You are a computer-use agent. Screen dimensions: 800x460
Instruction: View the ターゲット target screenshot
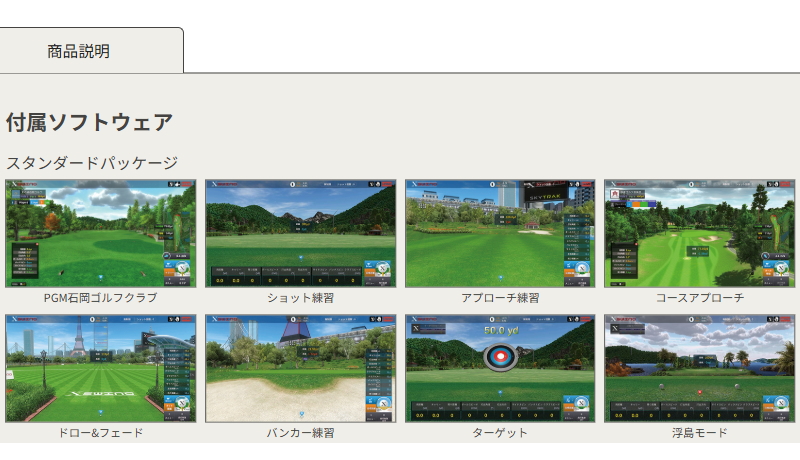[x=500, y=368]
